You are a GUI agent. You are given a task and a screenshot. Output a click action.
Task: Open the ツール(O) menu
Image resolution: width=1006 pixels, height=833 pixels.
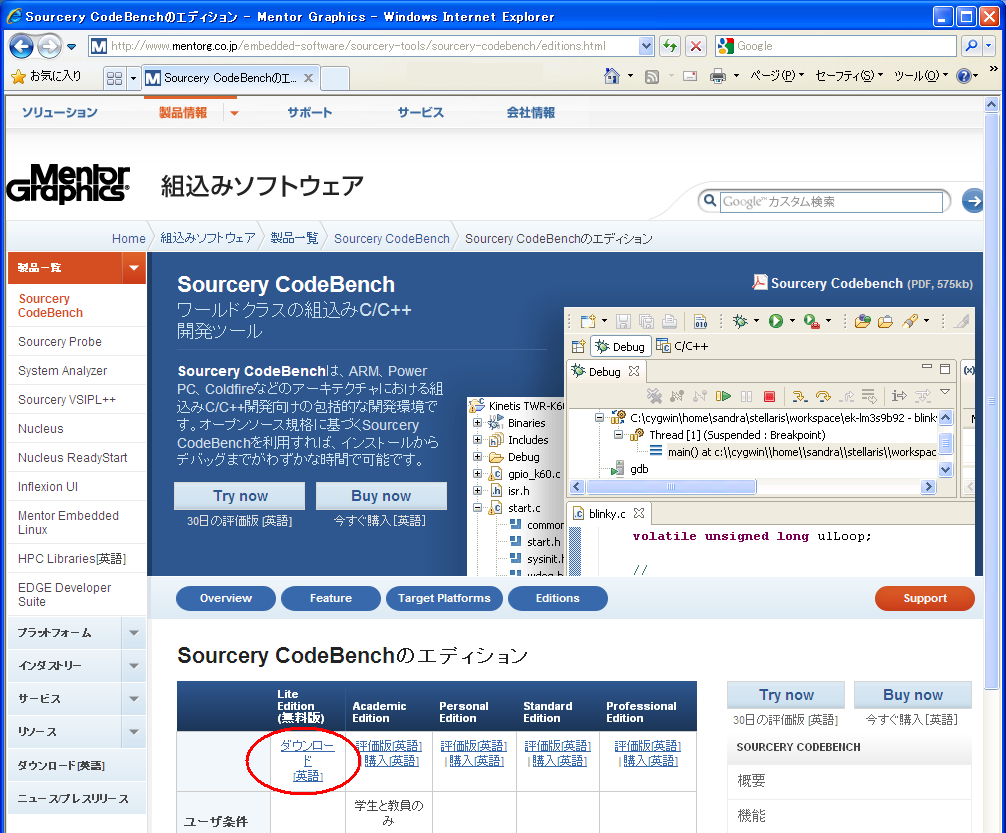point(920,76)
